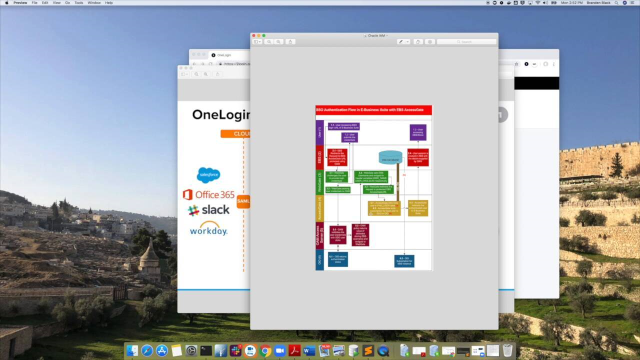Viewport: 640px width, 360px height.
Task: Click the workday logo in OneLogin diagram
Action: click(209, 229)
